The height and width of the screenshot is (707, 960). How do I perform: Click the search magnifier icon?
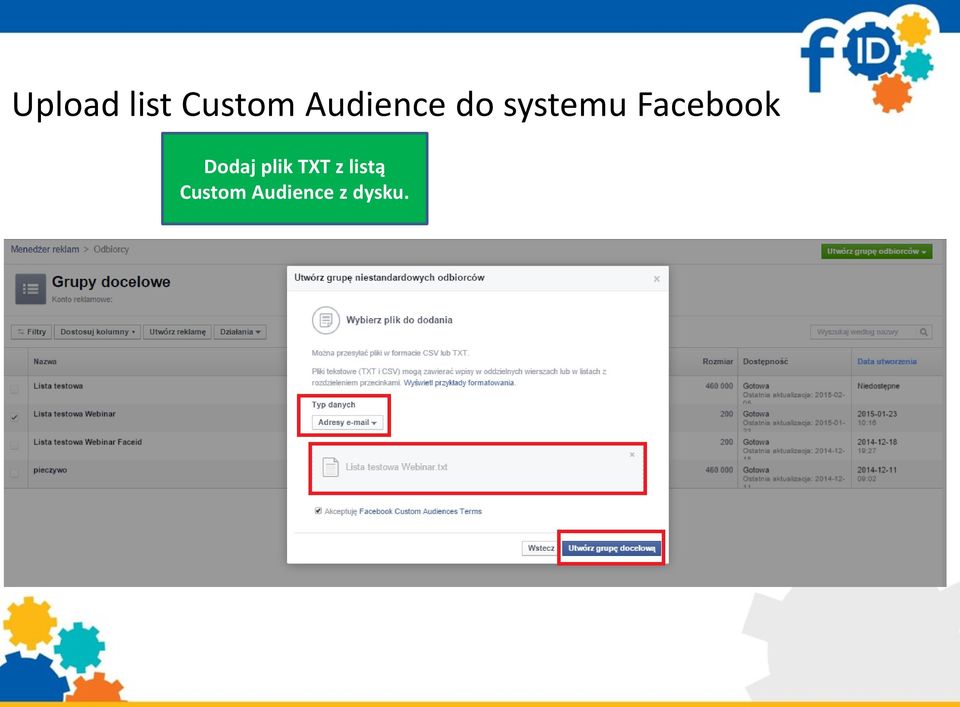point(923,332)
